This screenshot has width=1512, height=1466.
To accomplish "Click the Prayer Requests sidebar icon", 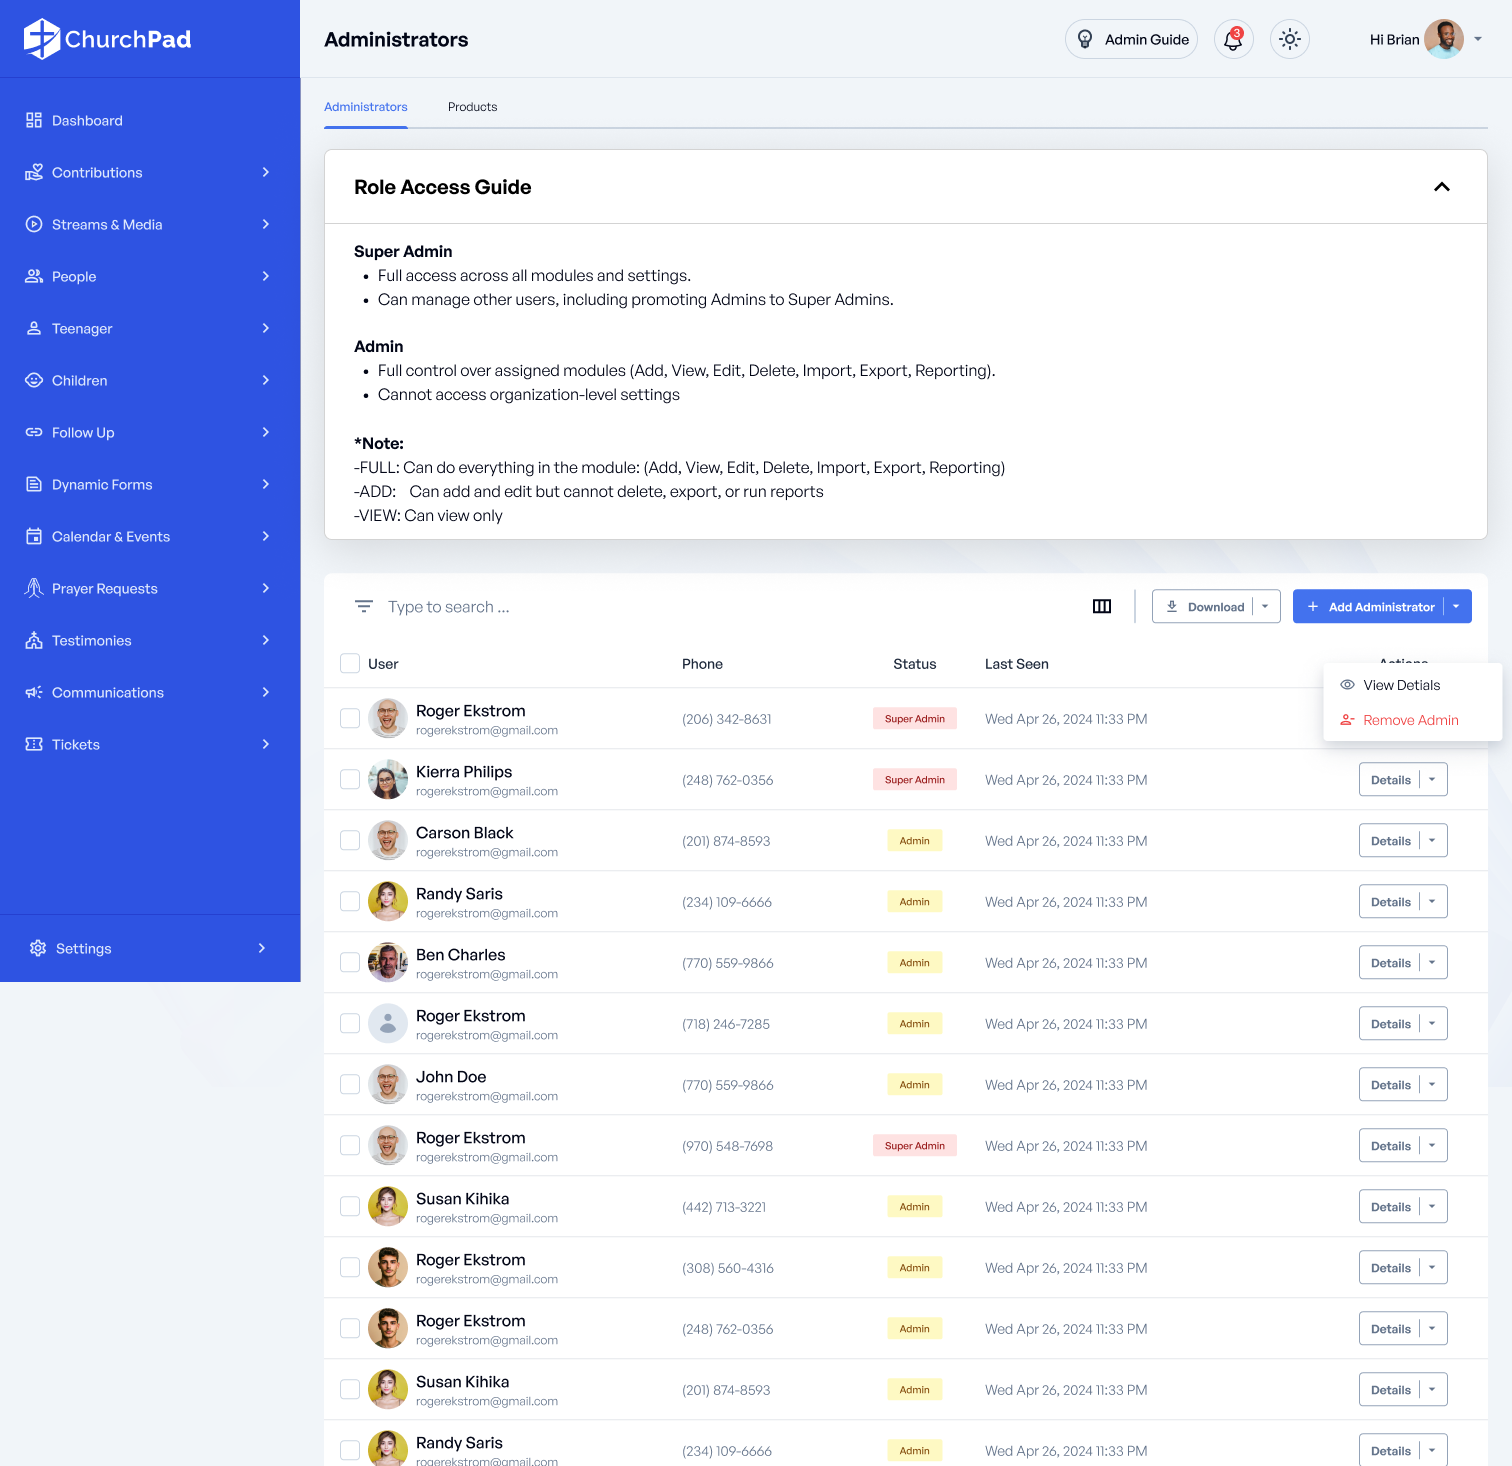I will coord(34,588).
